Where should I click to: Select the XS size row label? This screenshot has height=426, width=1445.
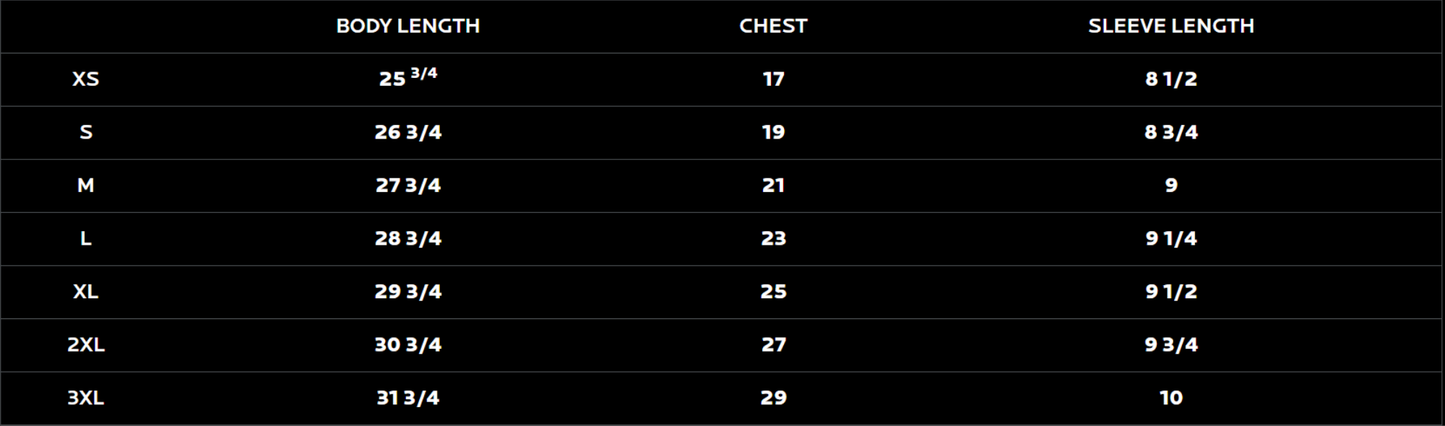86,79
